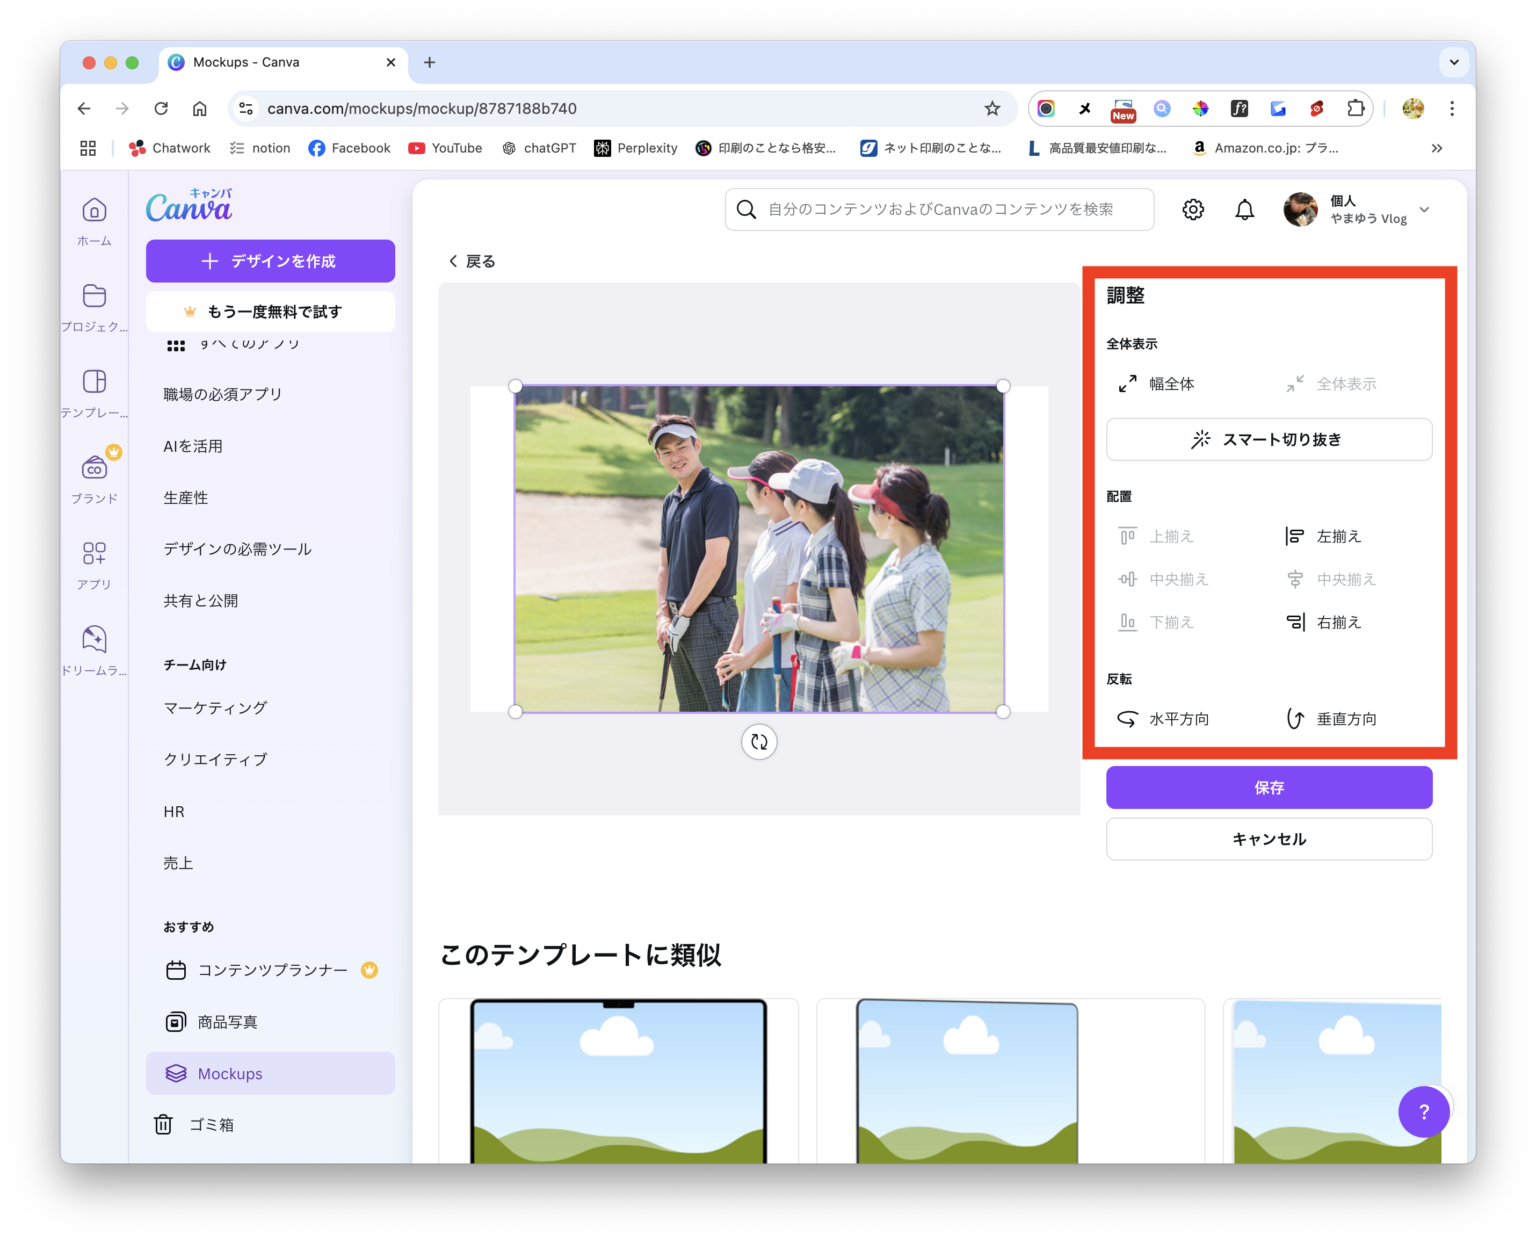Select the ホーム icon in the left sidebar

click(x=93, y=210)
